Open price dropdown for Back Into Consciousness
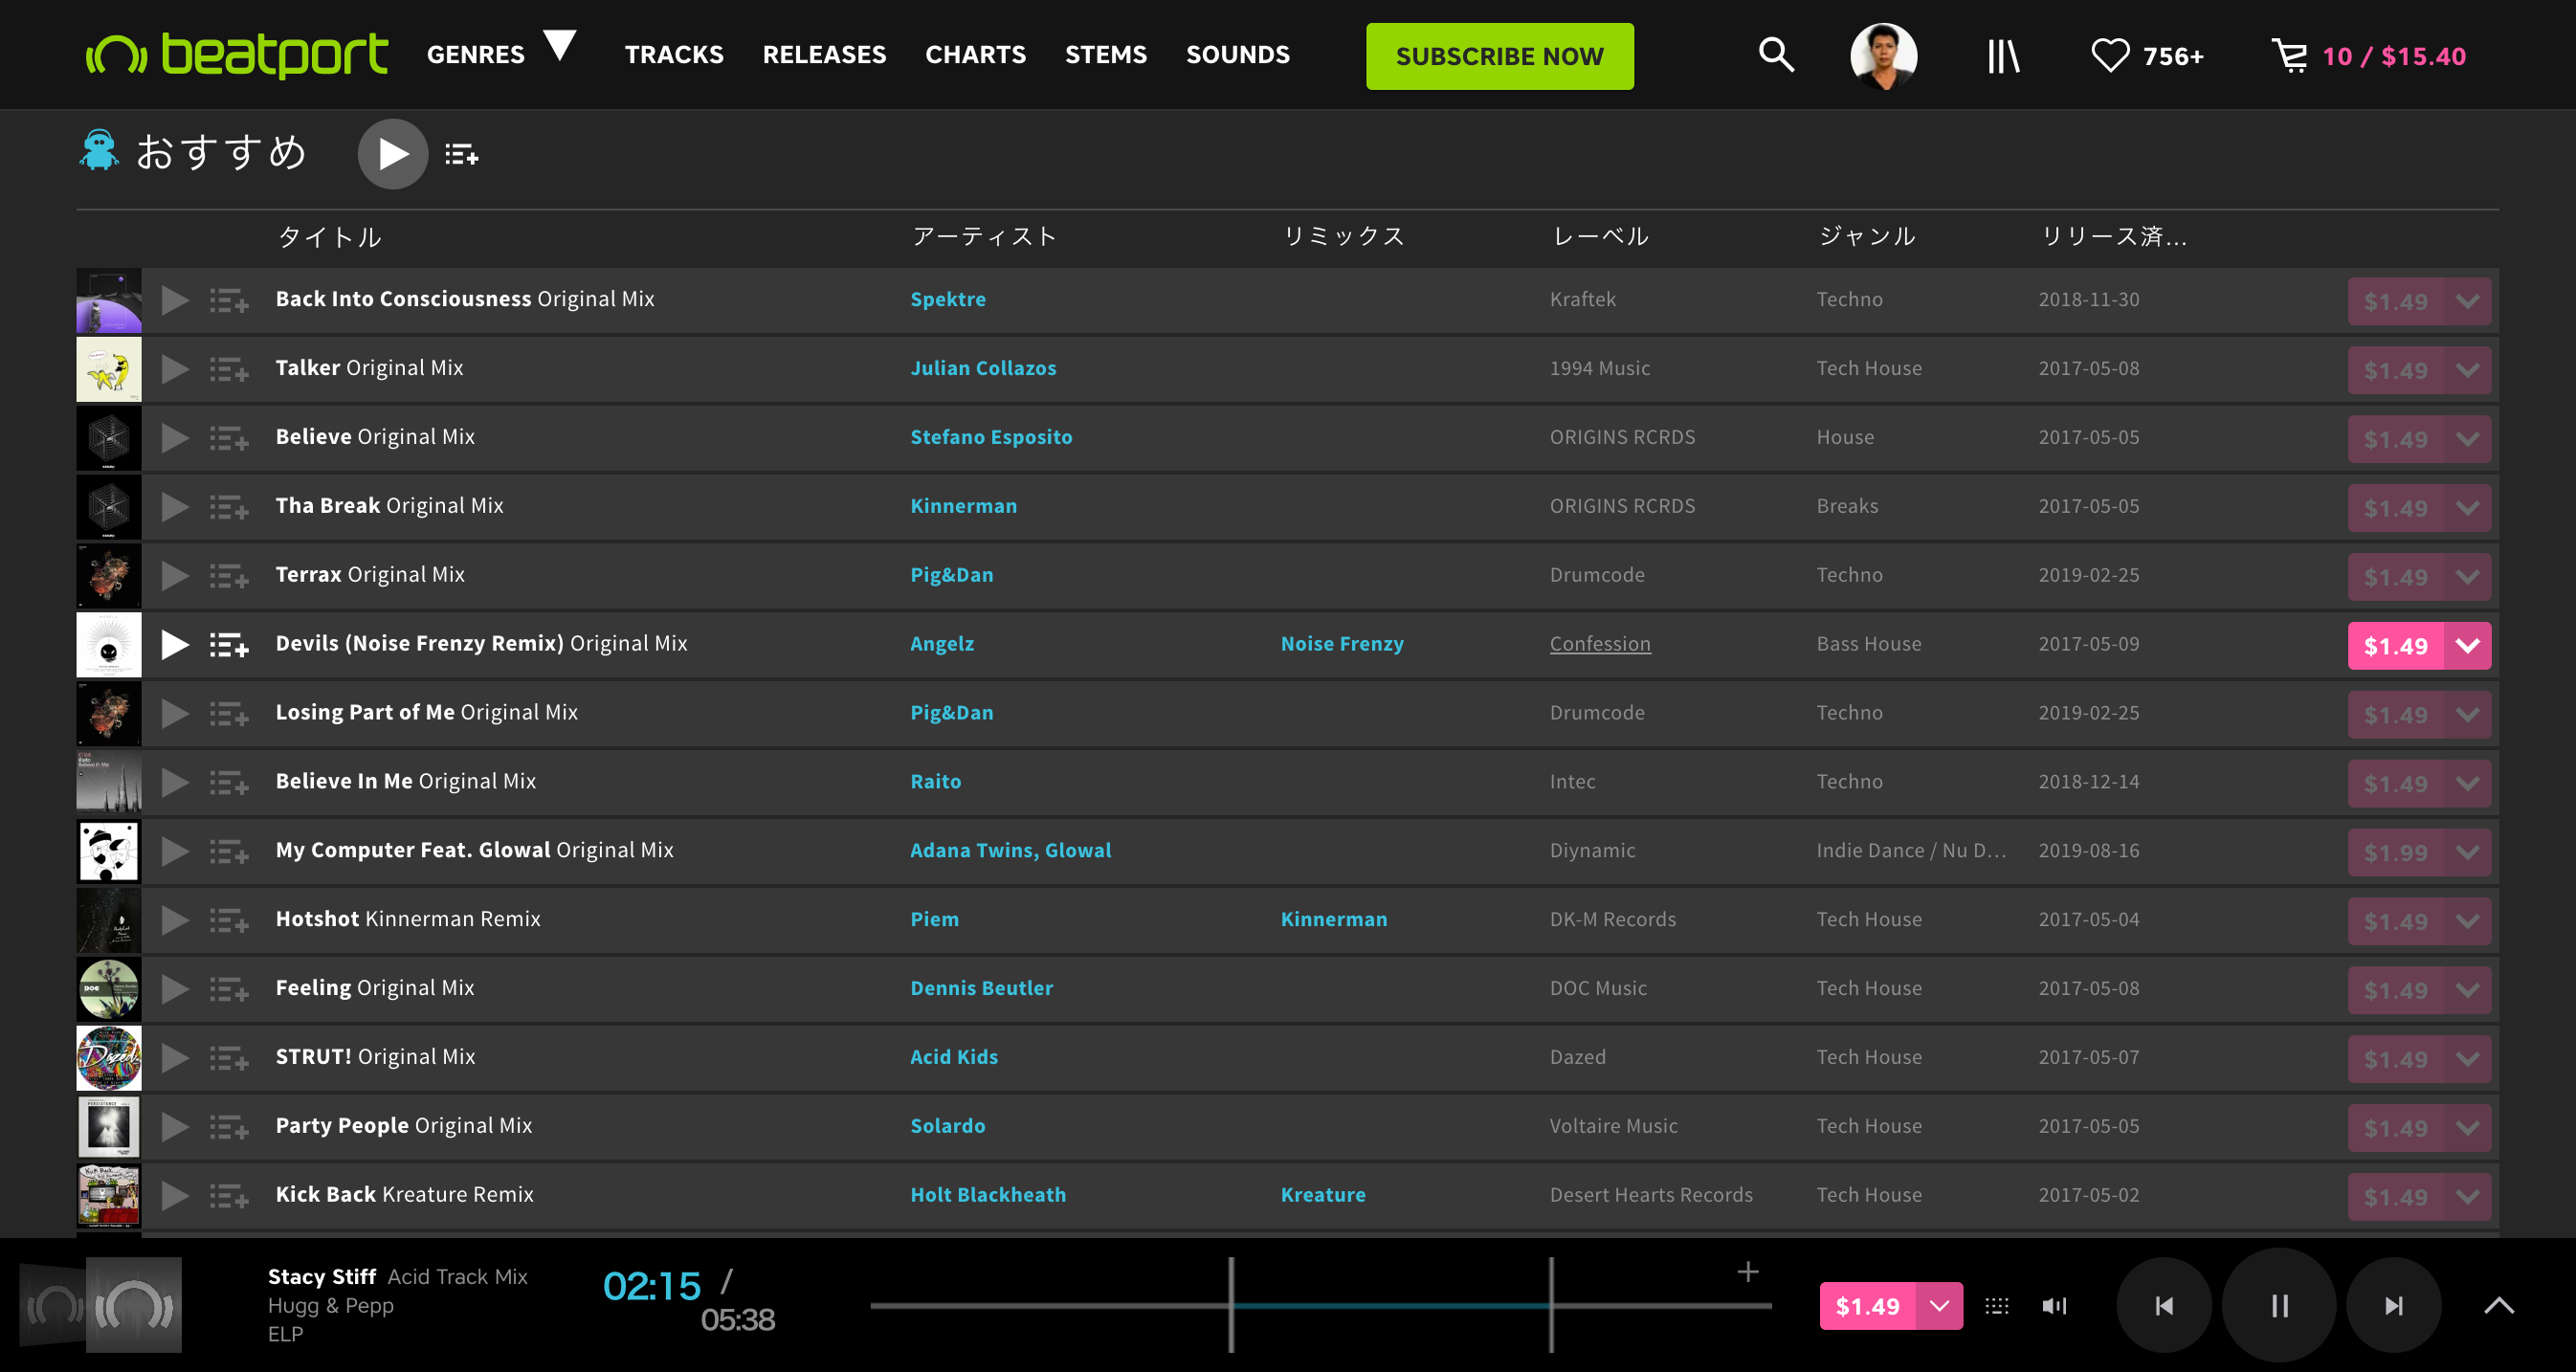 coord(2468,301)
